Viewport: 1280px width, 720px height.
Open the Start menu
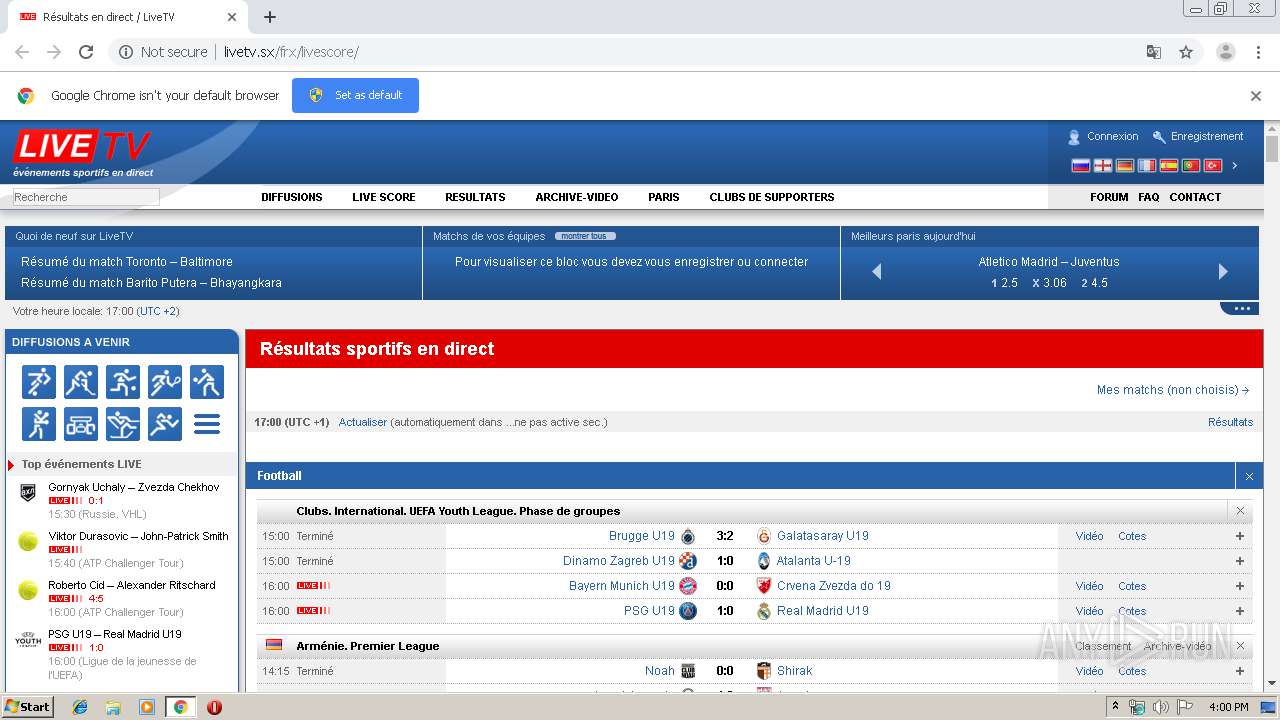[x=28, y=706]
